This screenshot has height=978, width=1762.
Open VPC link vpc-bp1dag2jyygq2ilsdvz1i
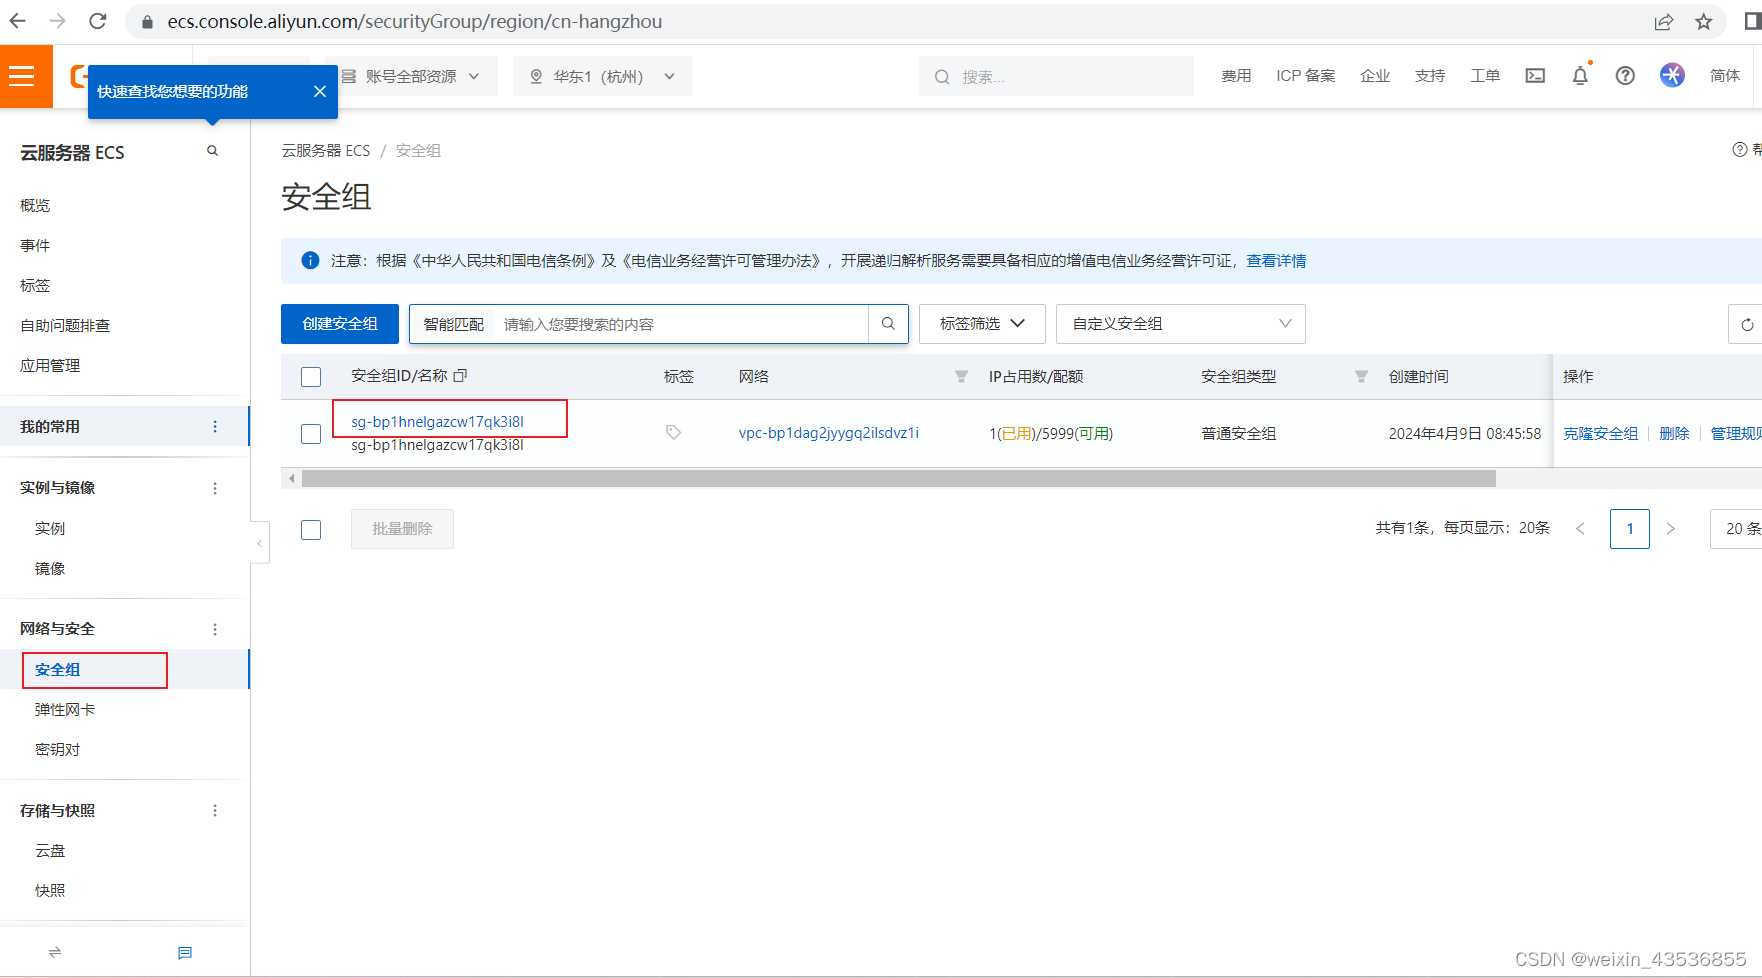click(829, 433)
